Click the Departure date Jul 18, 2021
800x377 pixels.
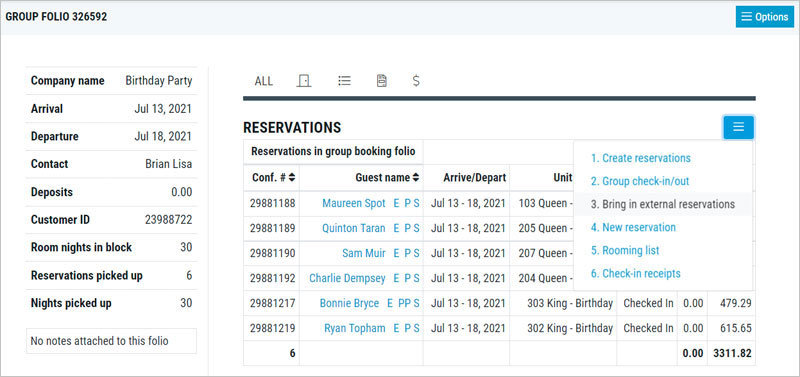(x=163, y=137)
